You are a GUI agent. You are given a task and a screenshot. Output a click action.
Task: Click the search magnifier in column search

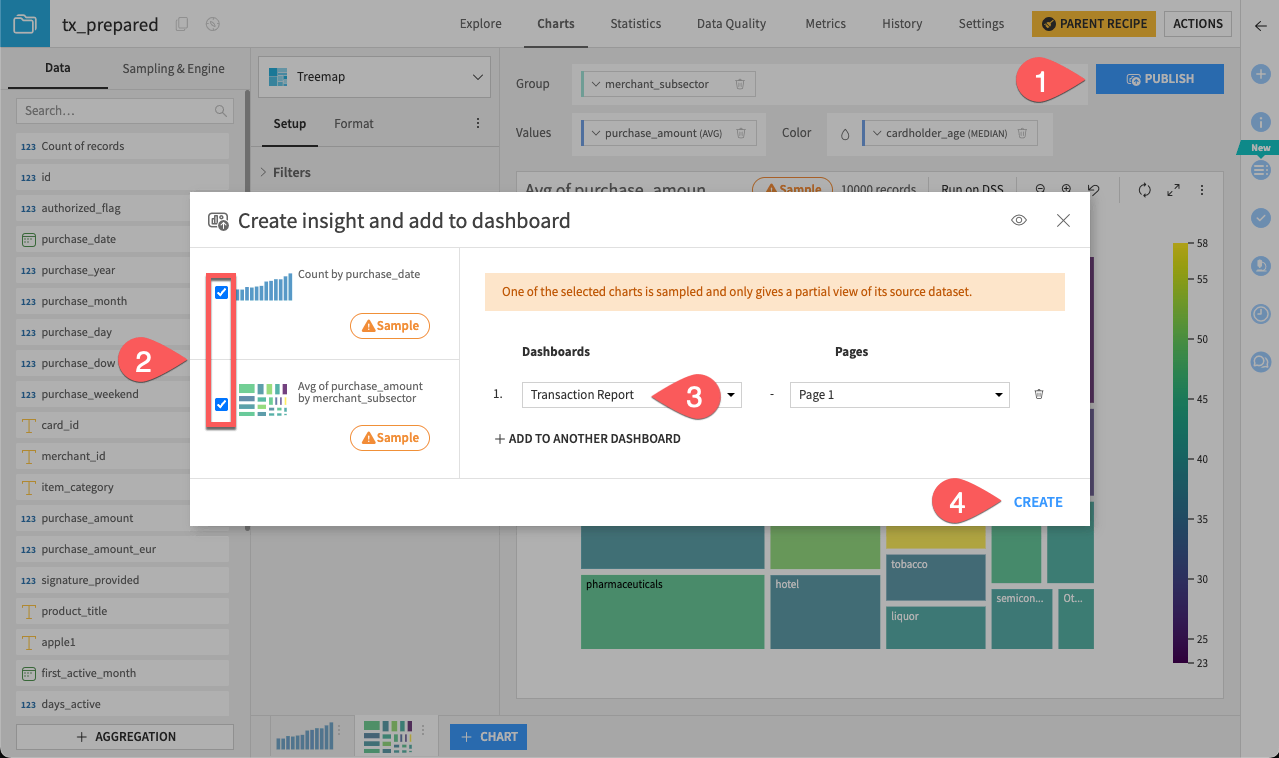[221, 111]
